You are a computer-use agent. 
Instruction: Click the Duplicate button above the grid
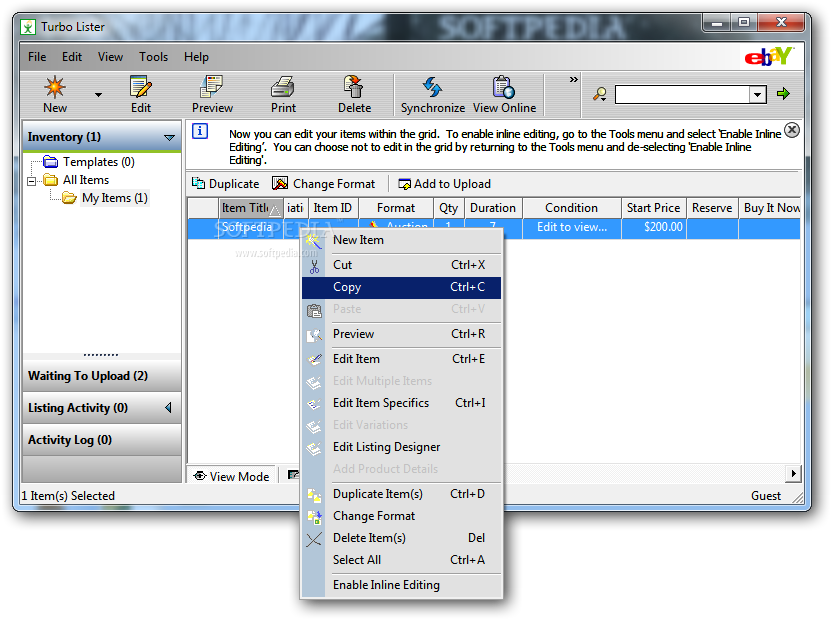point(226,184)
